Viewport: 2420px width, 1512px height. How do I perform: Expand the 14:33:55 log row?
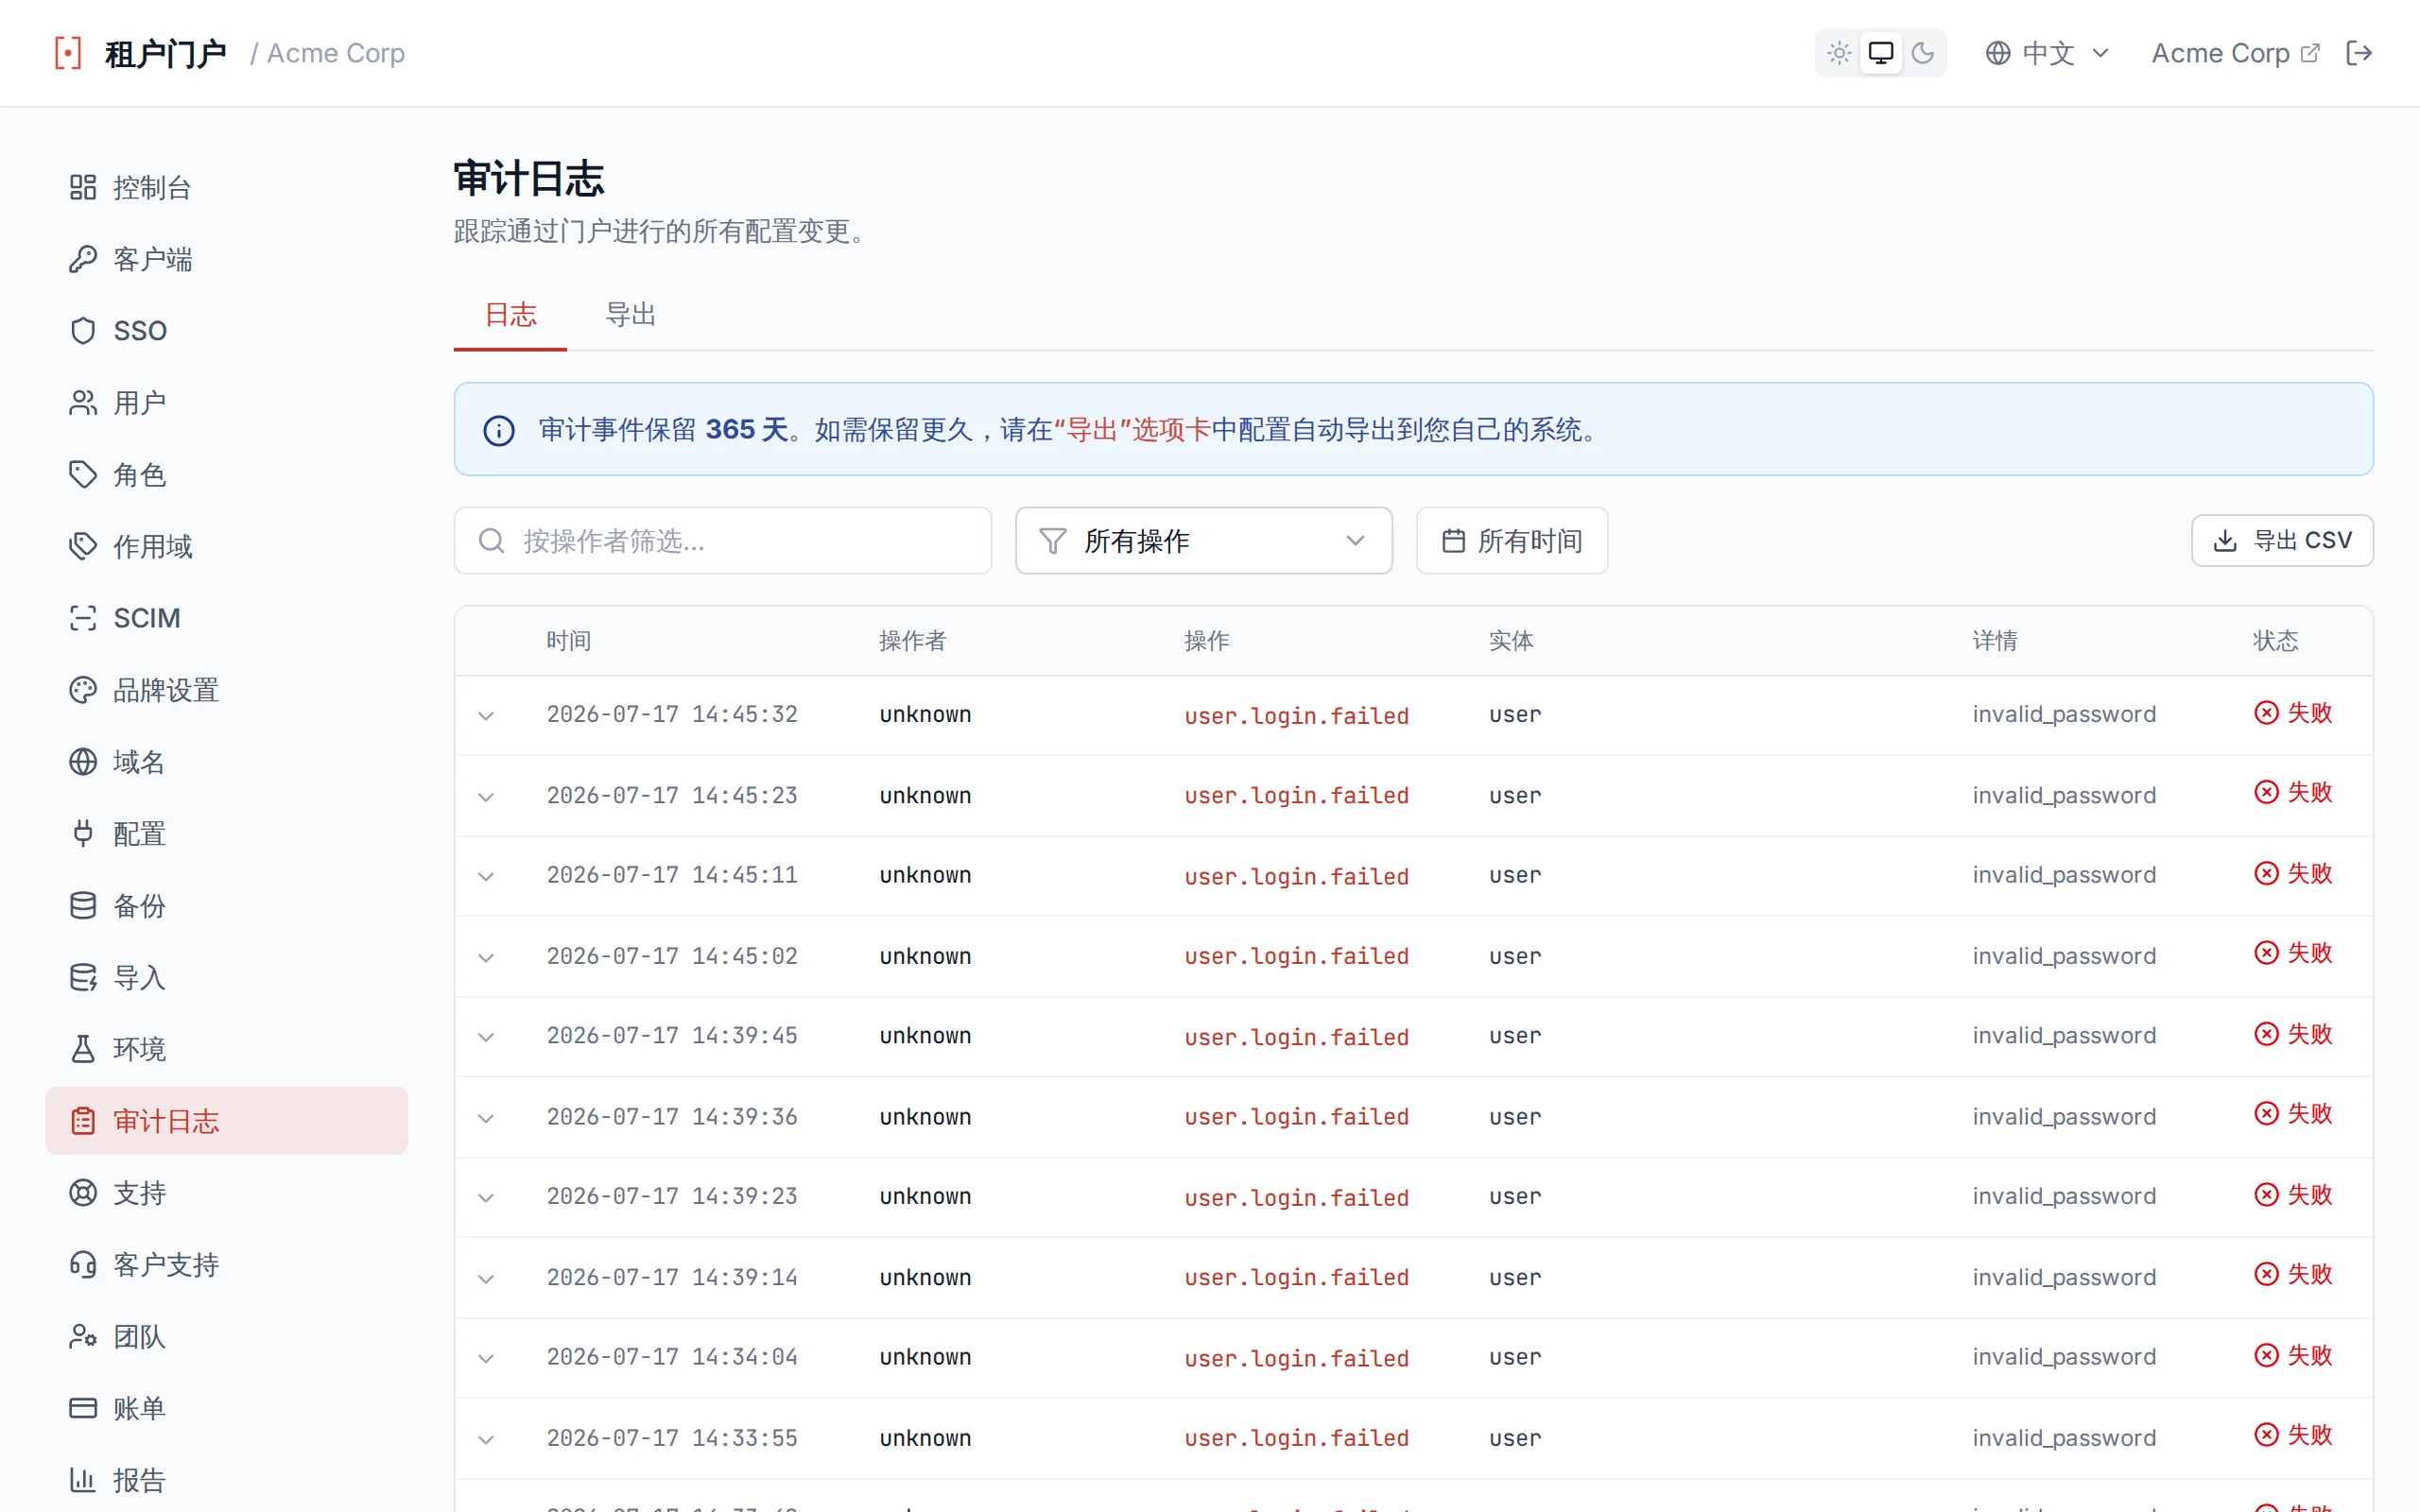486,1440
